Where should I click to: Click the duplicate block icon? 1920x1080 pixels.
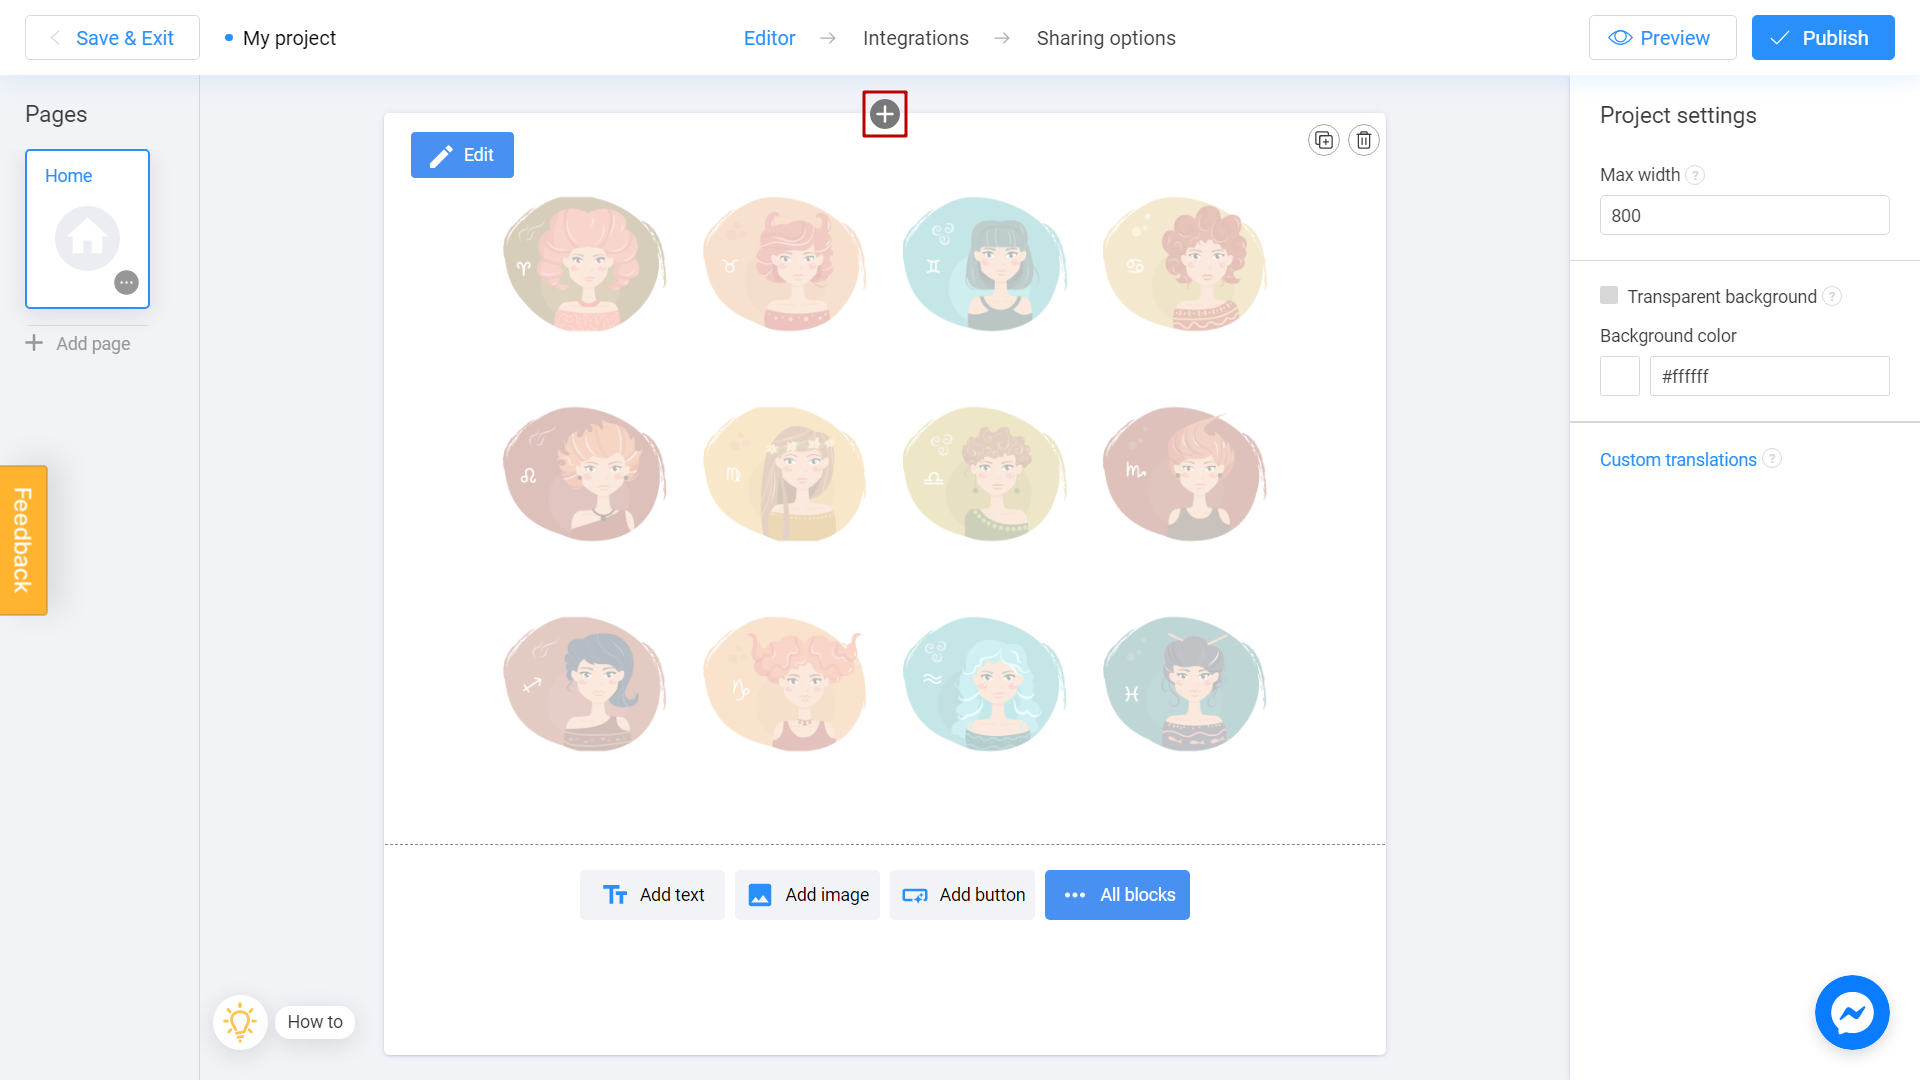click(1324, 140)
